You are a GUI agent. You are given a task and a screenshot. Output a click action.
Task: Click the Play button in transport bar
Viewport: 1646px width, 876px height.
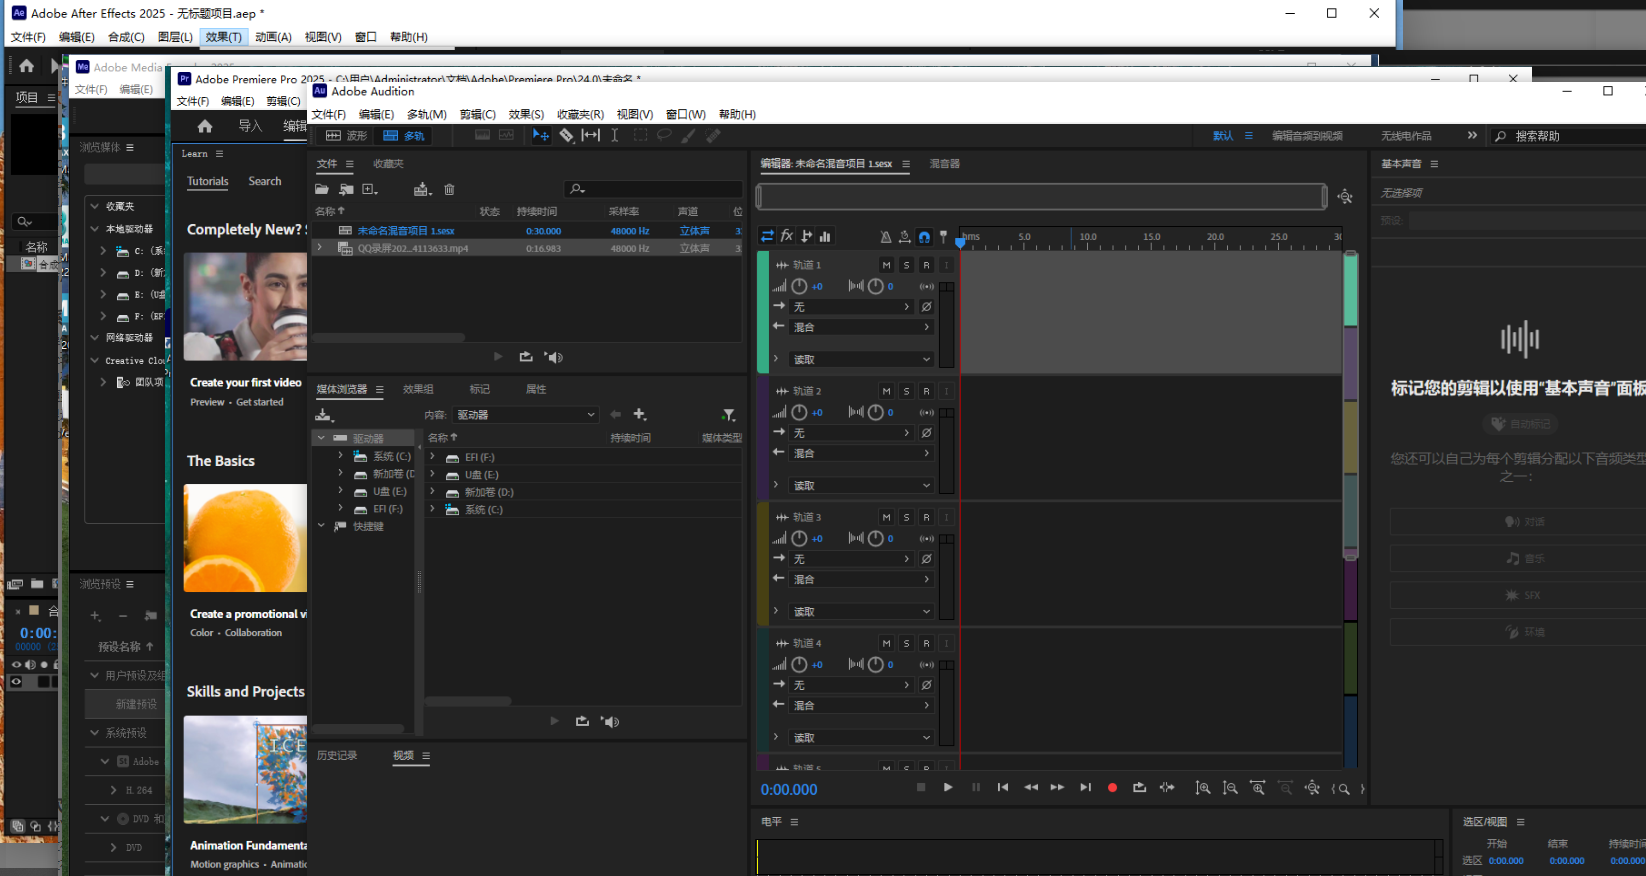(x=948, y=787)
